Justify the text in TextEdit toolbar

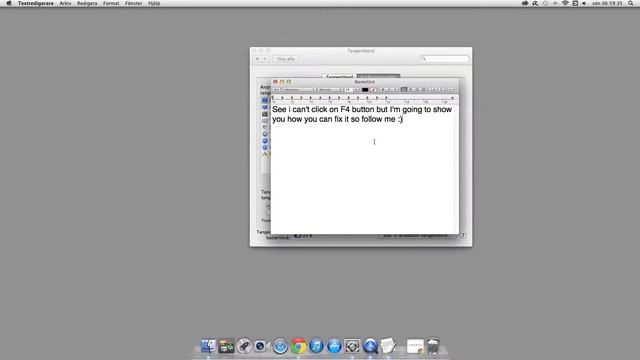tap(424, 89)
